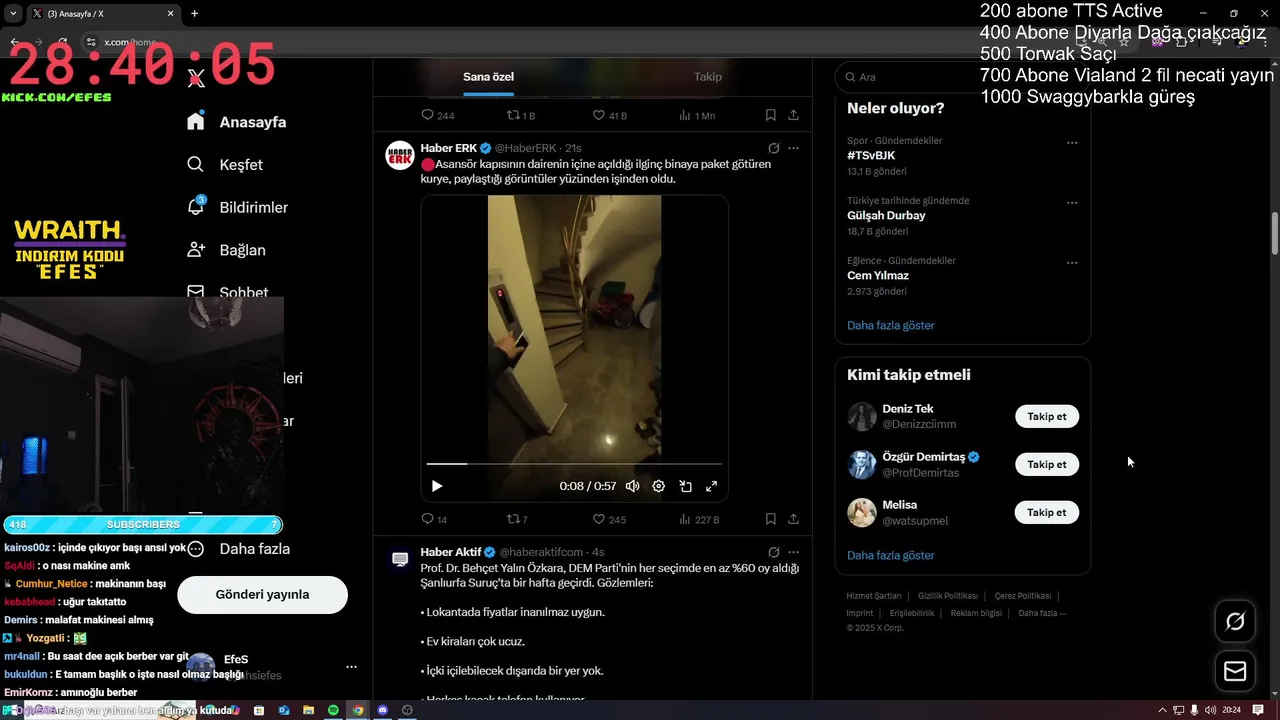Open system volume from tray

(1210, 710)
